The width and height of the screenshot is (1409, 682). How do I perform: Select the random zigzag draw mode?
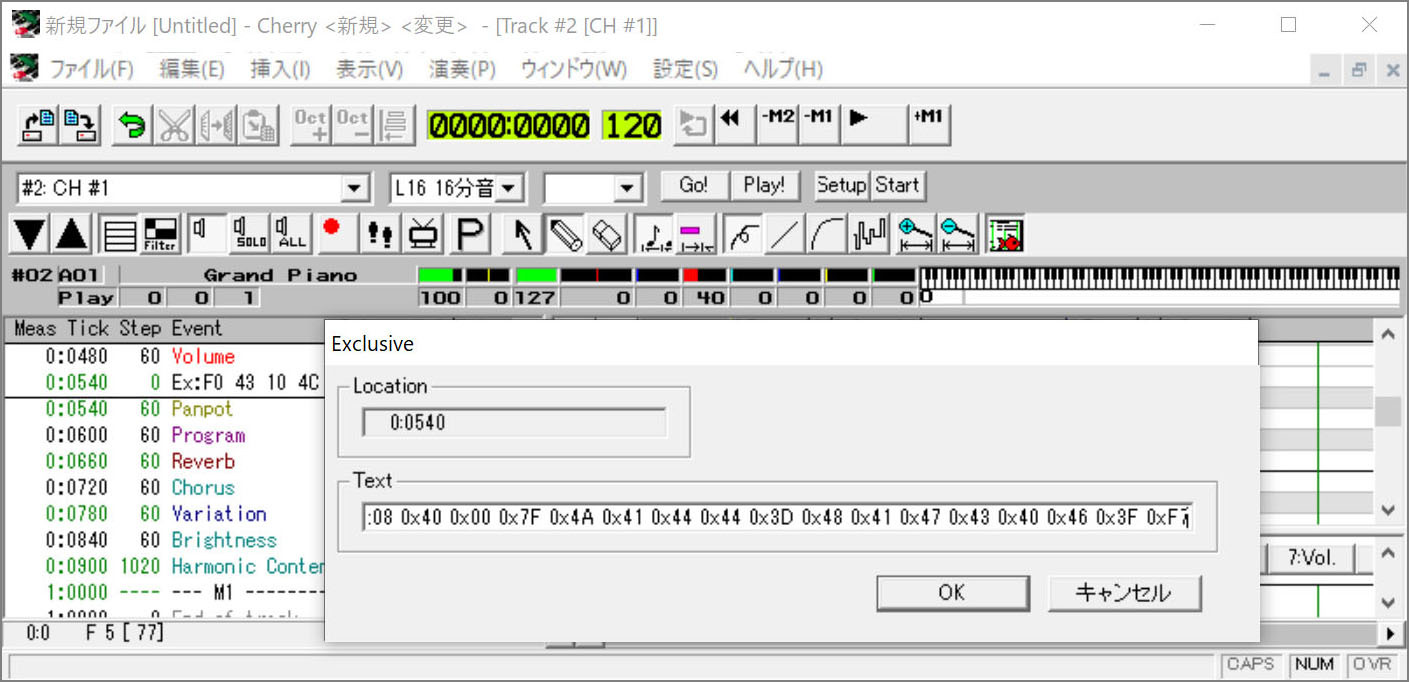click(x=869, y=234)
